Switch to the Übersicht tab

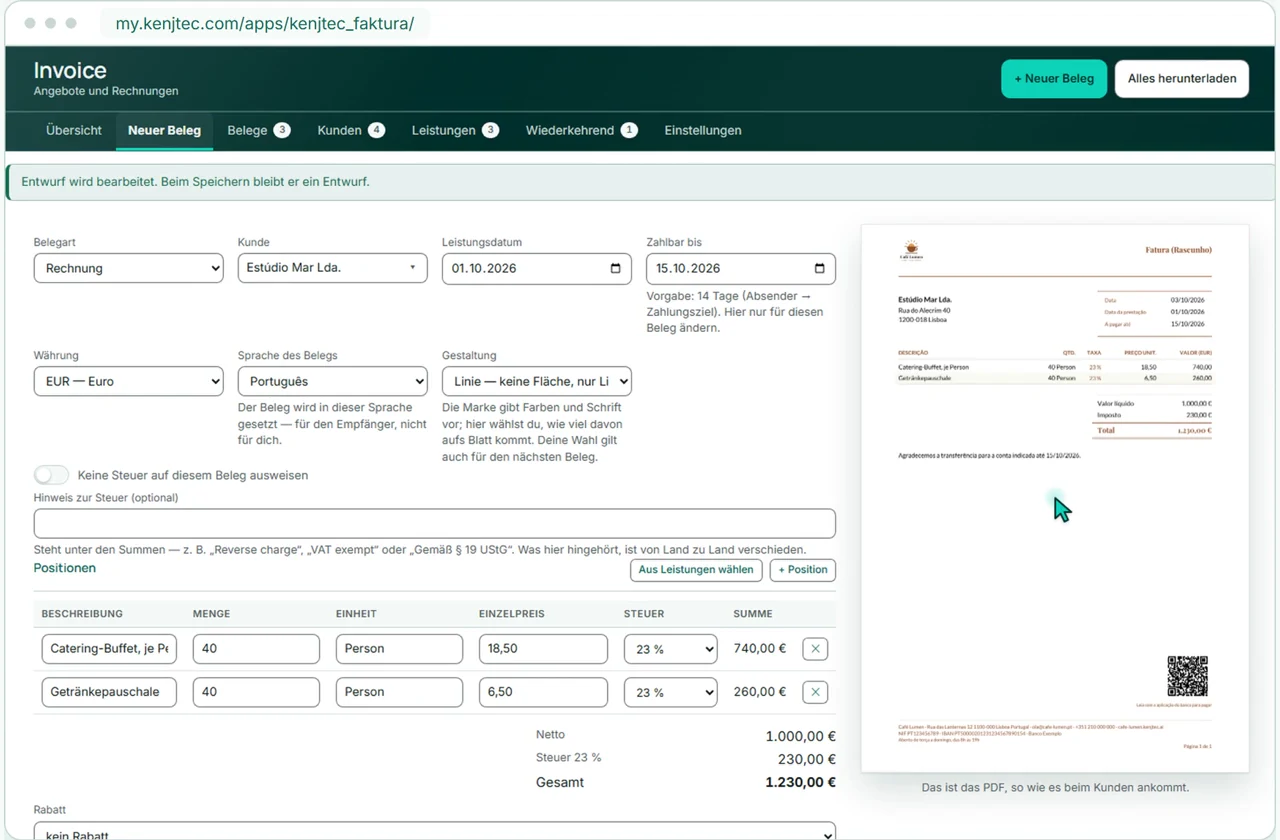pyautogui.click(x=74, y=130)
